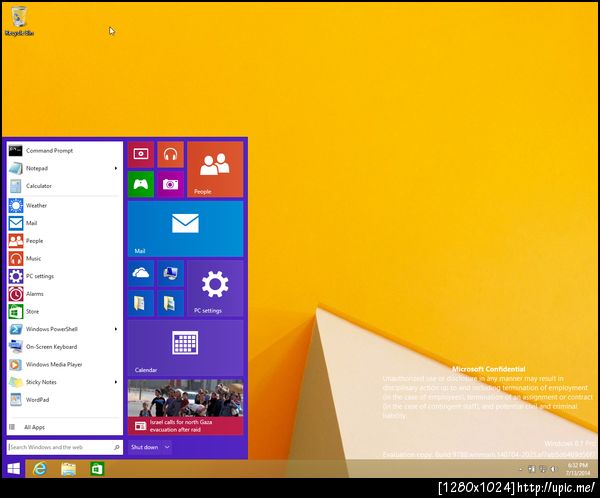Expand the Sticky Notes jump list arrow
Screen dimensions: 600x498
click(116, 382)
